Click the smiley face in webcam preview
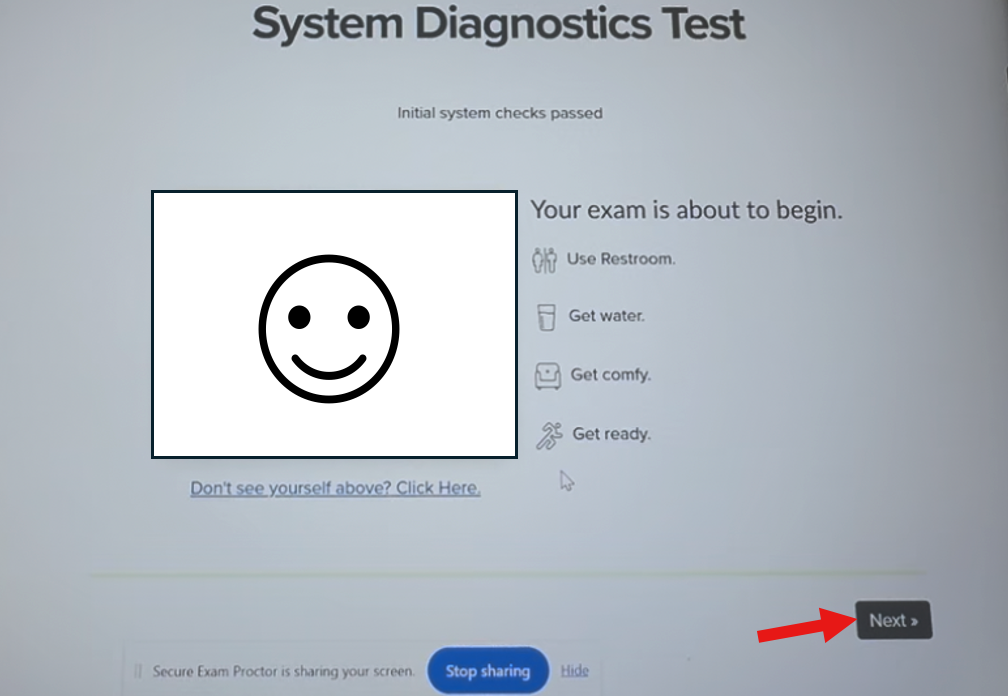1008x696 pixels. pyautogui.click(x=329, y=329)
